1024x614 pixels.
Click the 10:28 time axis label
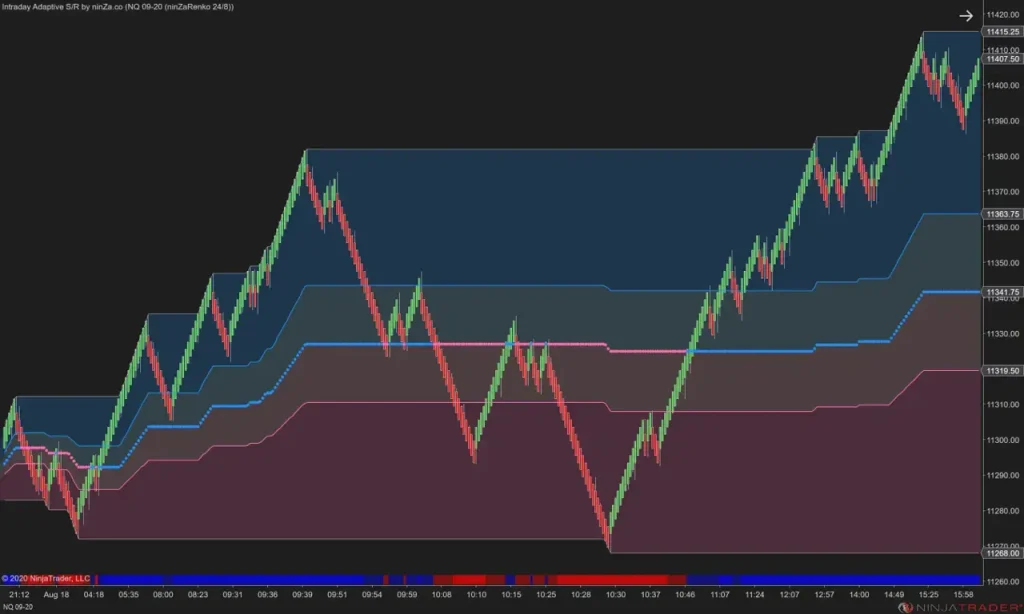[x=581, y=594]
